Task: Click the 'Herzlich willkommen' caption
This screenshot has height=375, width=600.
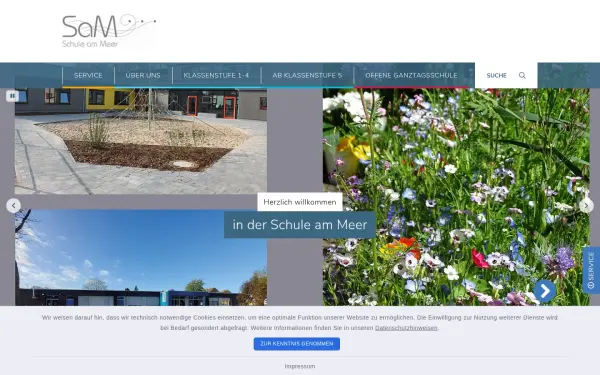Action: (x=300, y=202)
